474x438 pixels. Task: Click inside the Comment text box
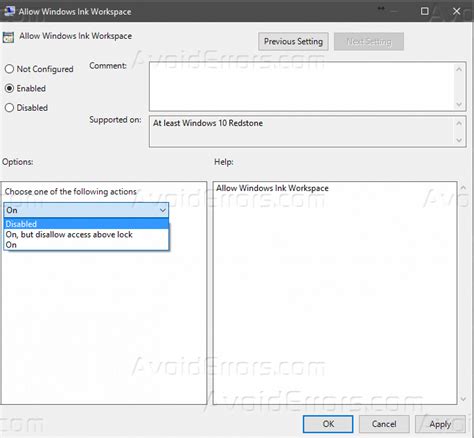point(302,86)
